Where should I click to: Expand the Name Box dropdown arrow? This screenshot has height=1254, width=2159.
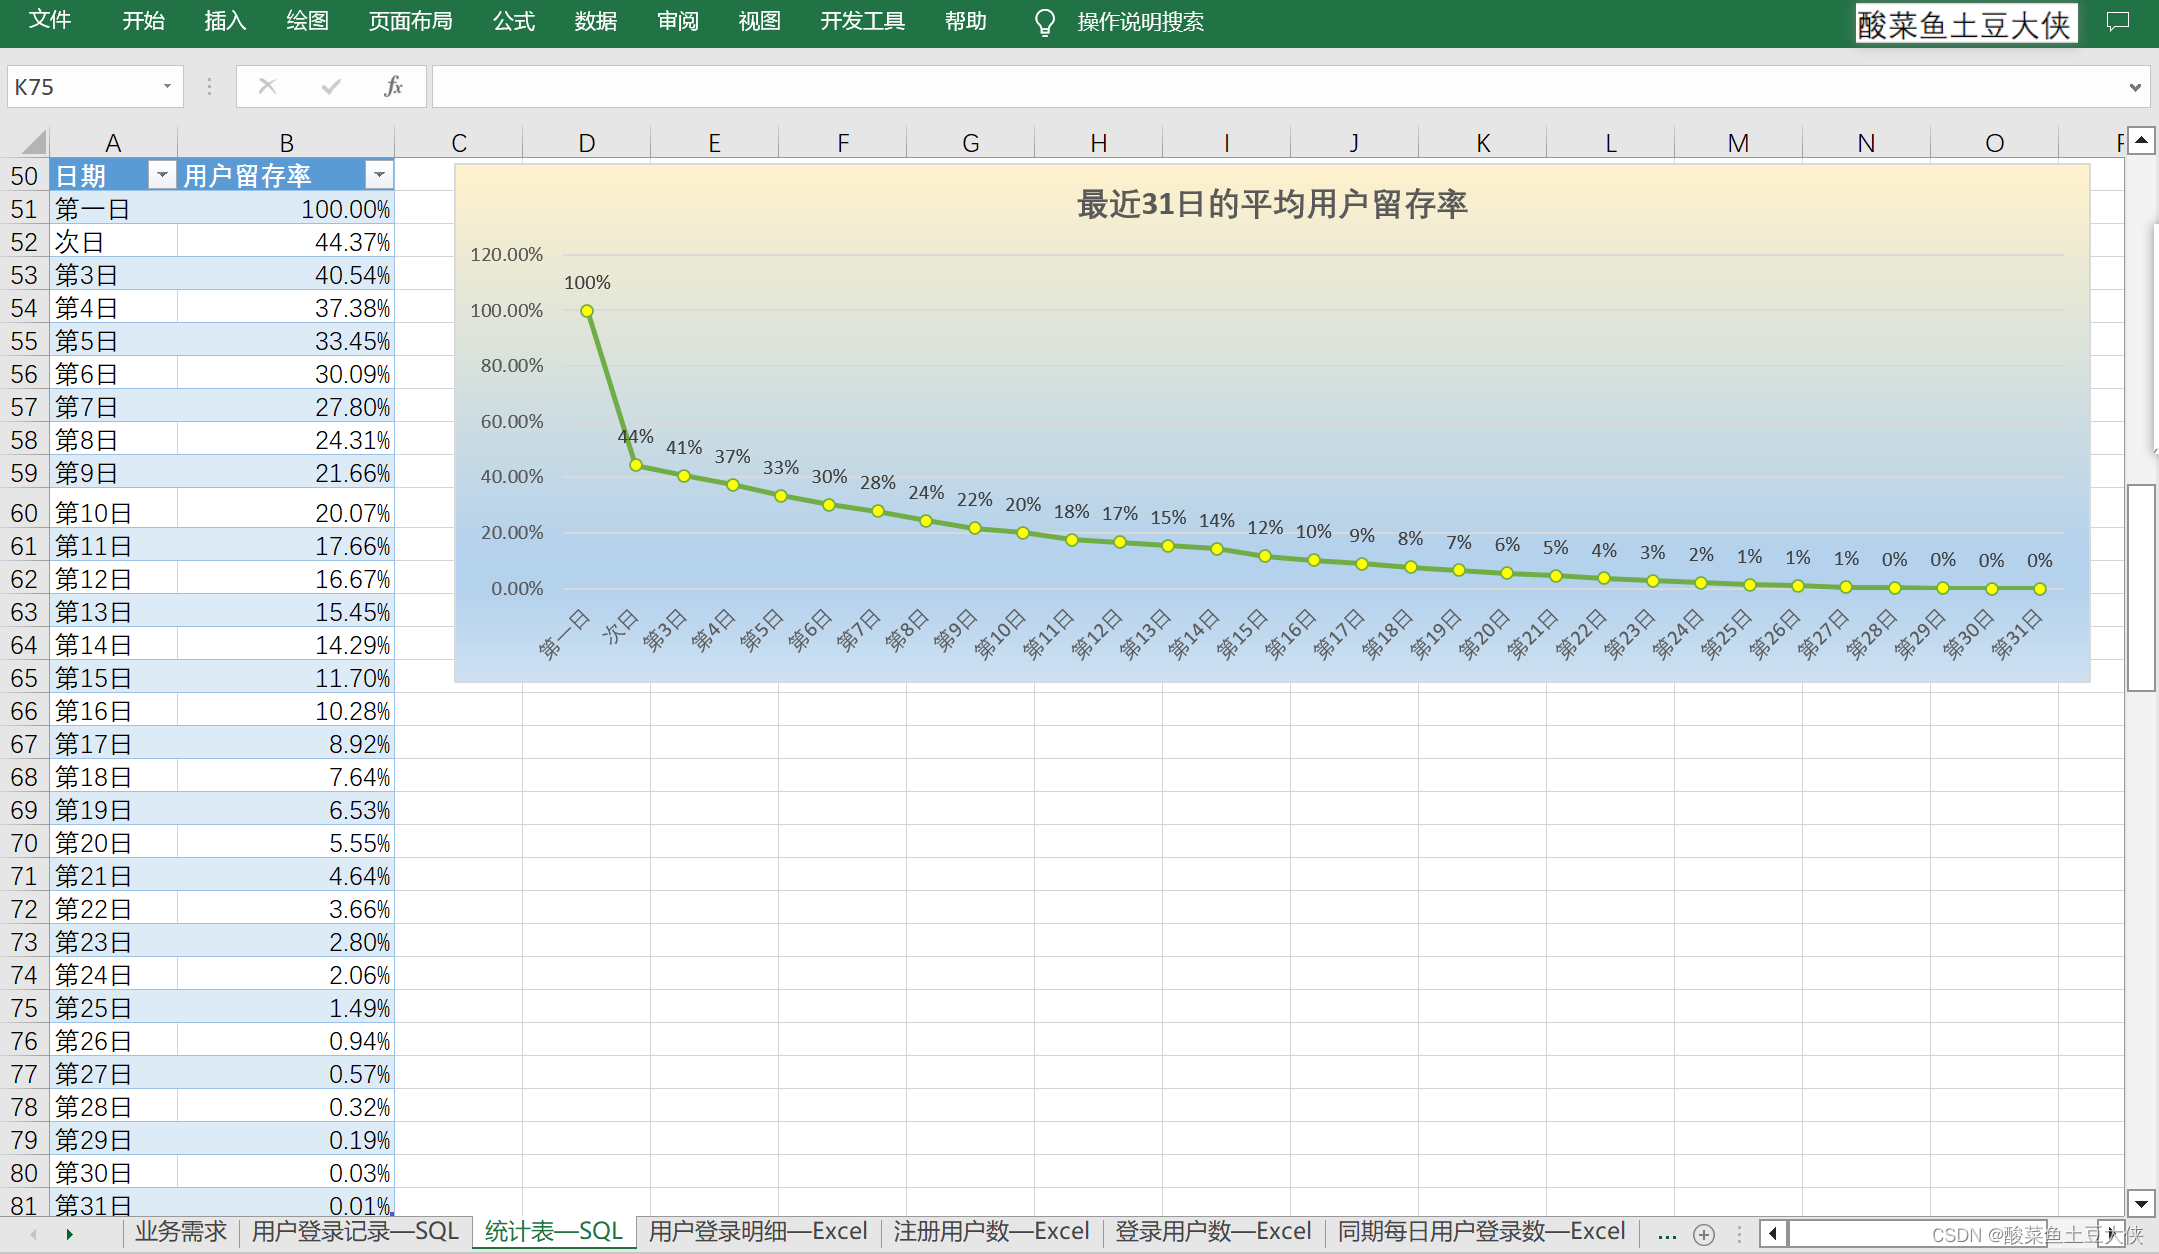tap(167, 87)
